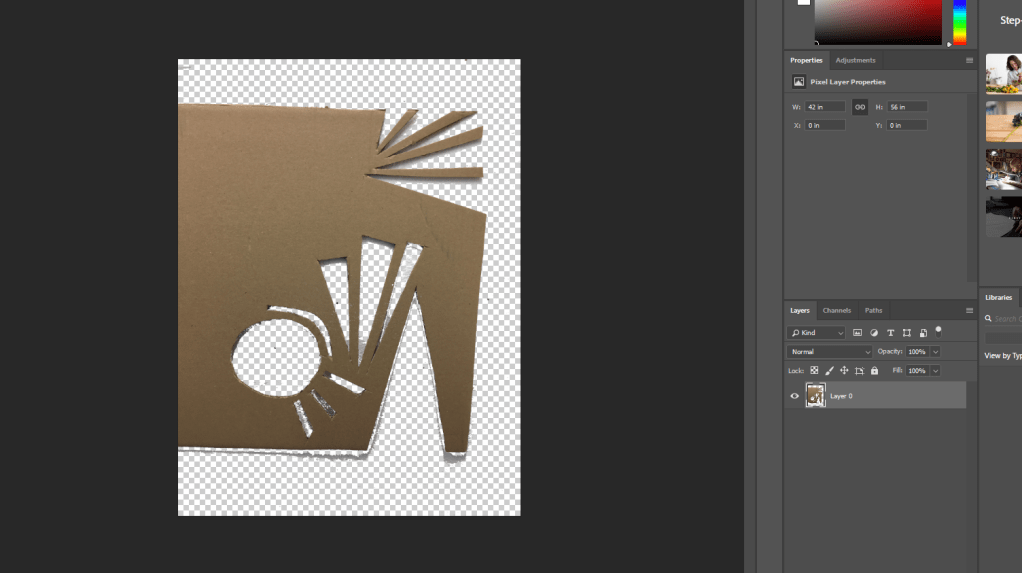The image size is (1022, 573).
Task: Click the lock all padlock icon
Action: [875, 371]
